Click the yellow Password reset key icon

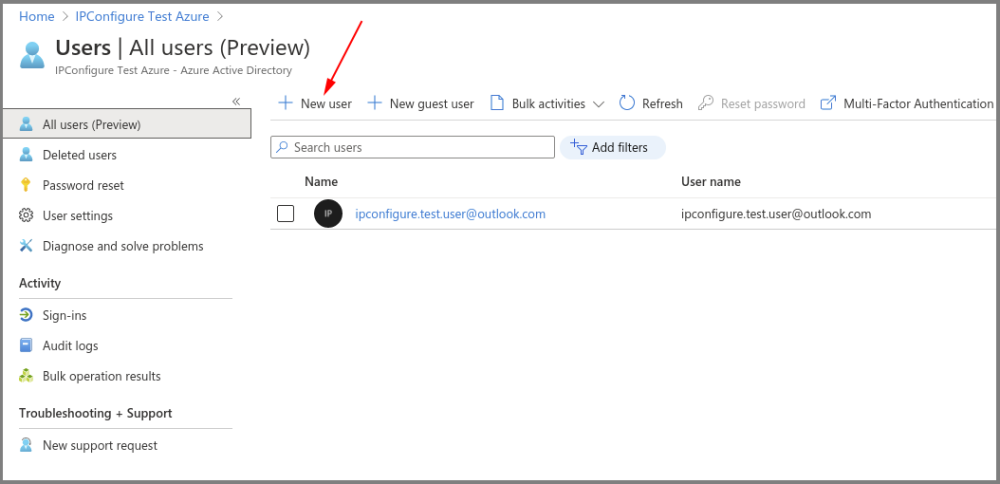click(x=26, y=186)
